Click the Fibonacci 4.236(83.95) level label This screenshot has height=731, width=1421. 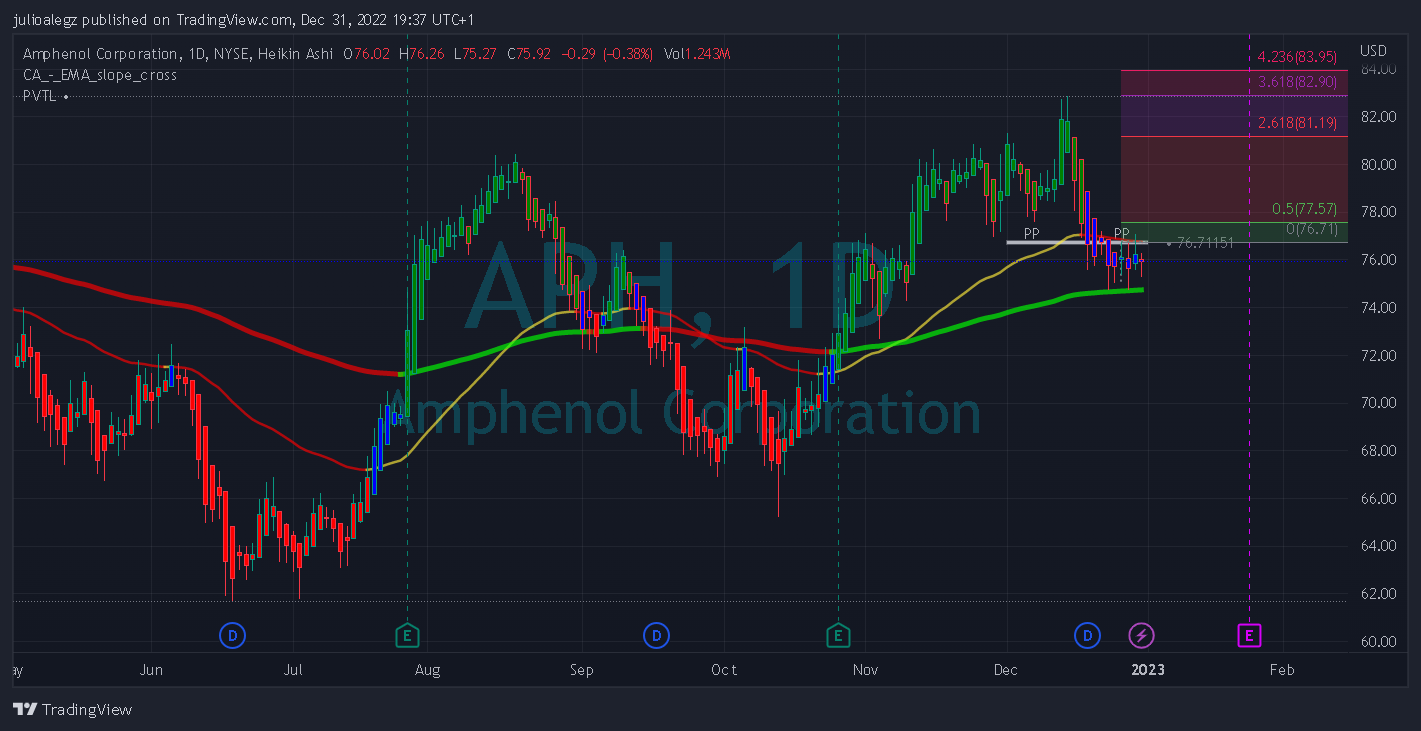(x=1297, y=56)
